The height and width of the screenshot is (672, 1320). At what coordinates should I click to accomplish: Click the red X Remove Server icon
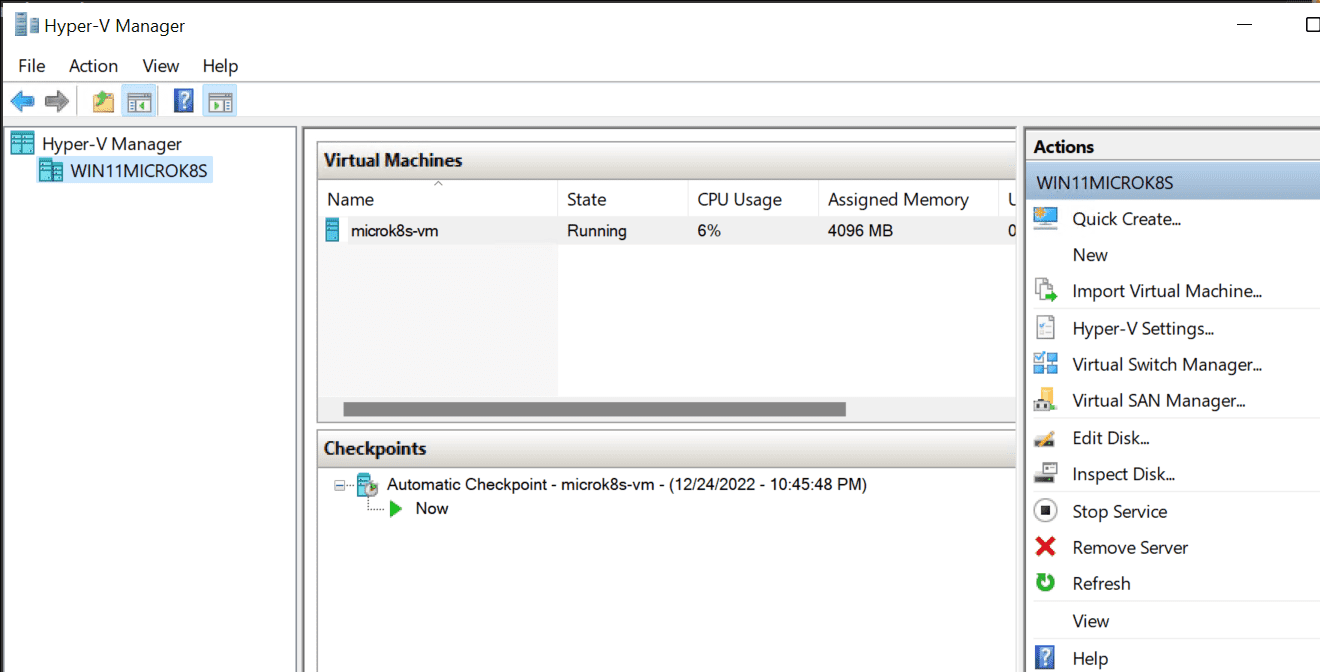1046,547
